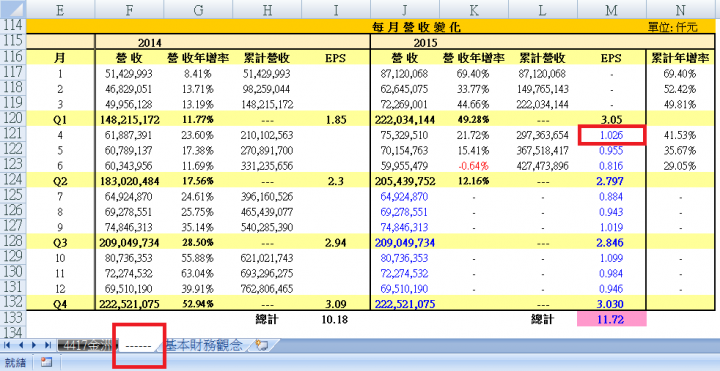Click cell 762,806,465 in 累計營收
Viewport: 720px width, 371px height.
tap(267, 289)
